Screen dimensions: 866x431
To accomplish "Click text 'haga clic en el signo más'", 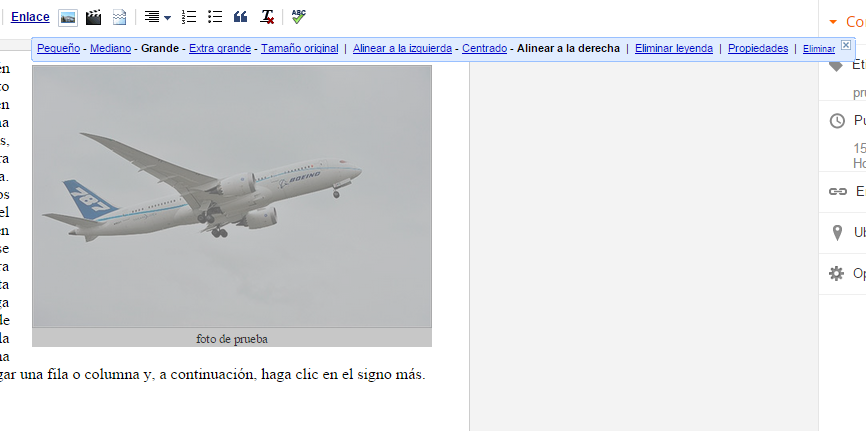I will tap(342, 375).
